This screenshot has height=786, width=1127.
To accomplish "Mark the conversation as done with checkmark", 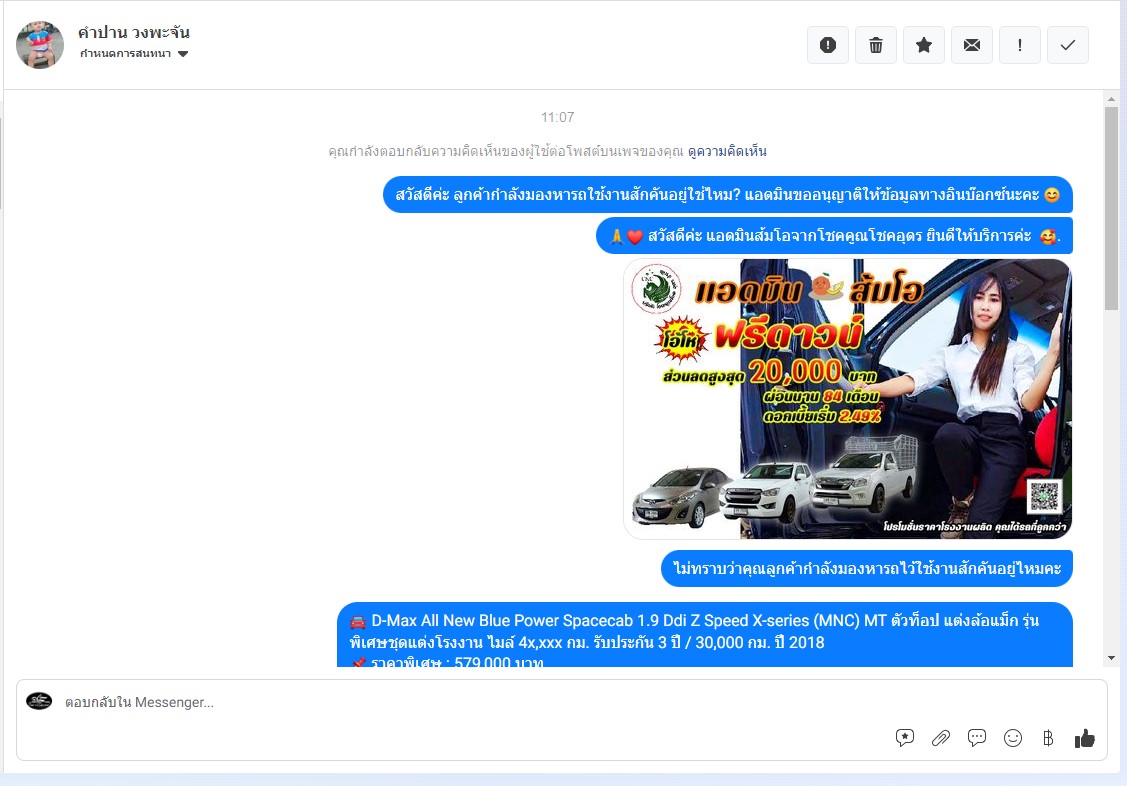I will tap(1067, 45).
